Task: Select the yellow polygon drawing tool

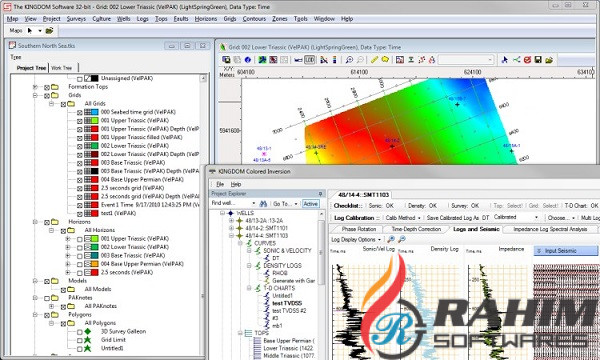Action: [385, 60]
